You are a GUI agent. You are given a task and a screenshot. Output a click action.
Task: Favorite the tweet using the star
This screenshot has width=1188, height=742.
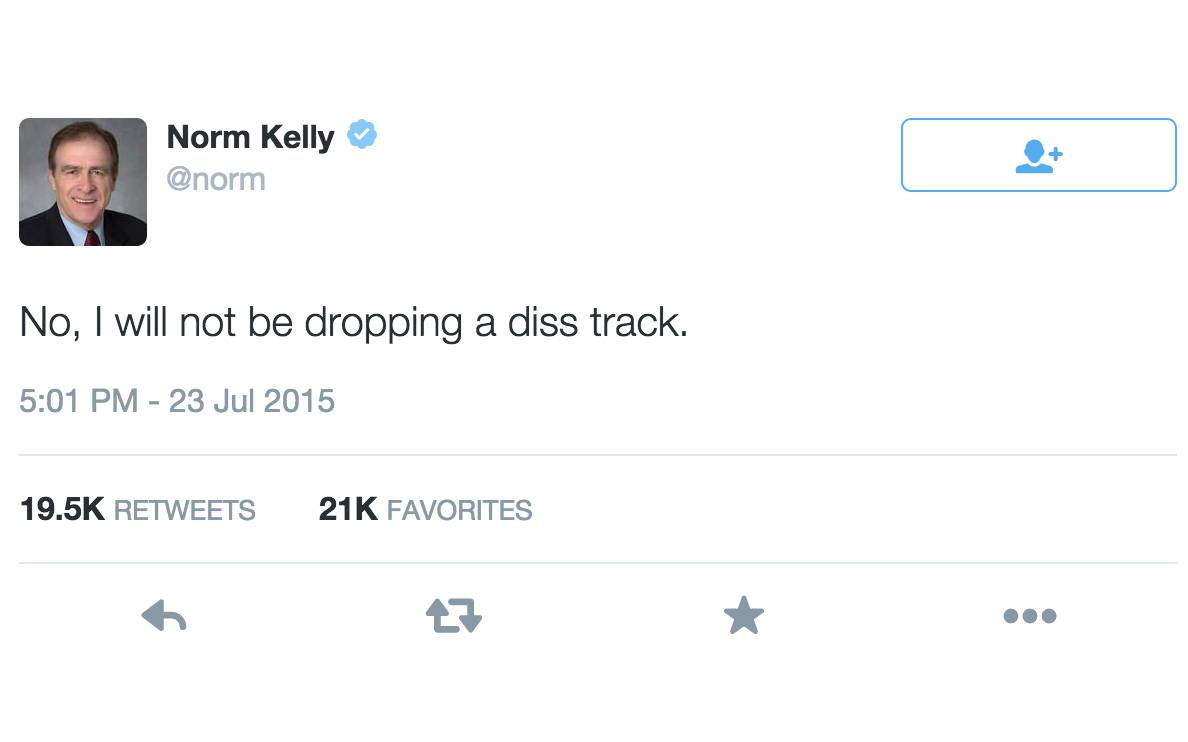click(x=744, y=616)
